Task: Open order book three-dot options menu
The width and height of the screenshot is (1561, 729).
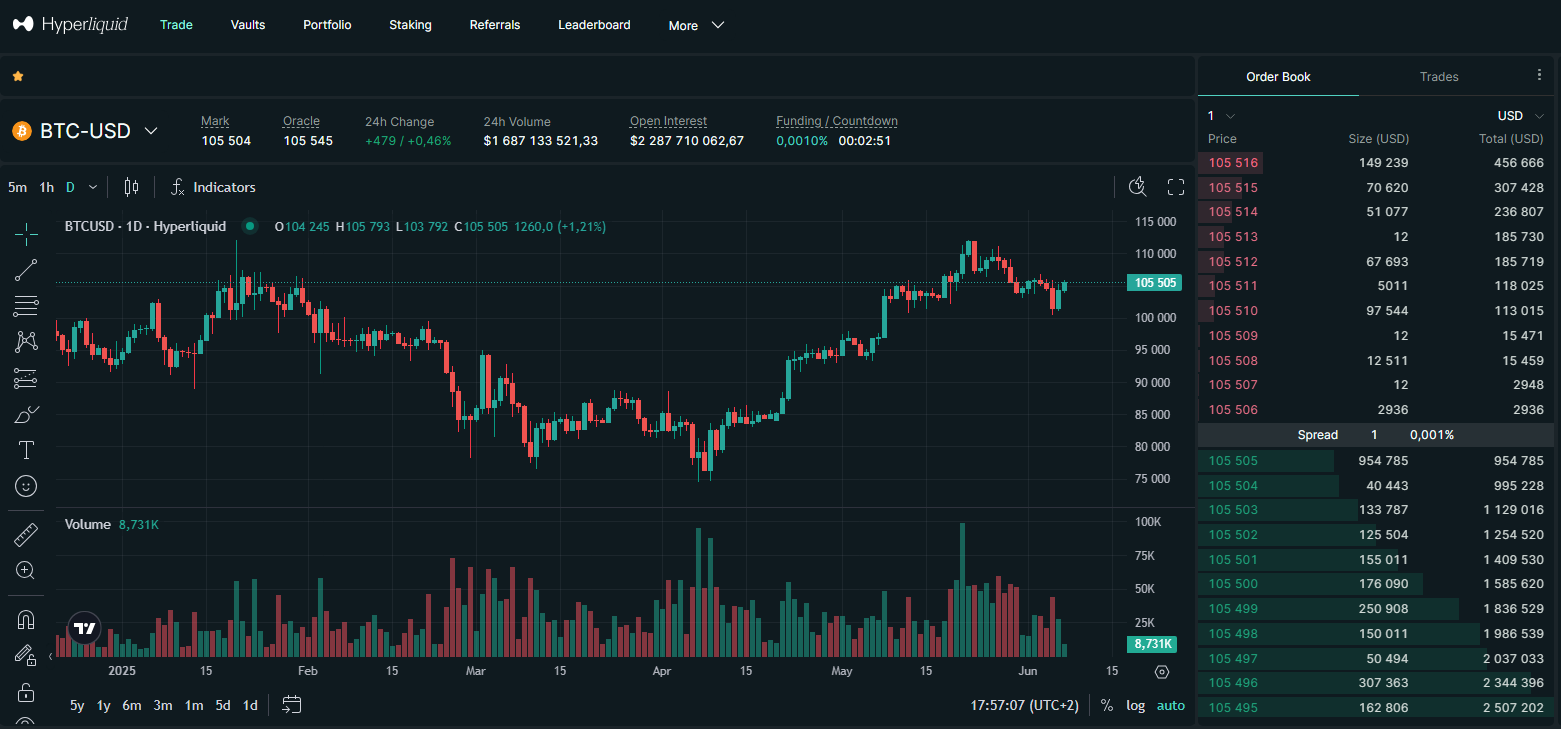Action: pos(1539,75)
